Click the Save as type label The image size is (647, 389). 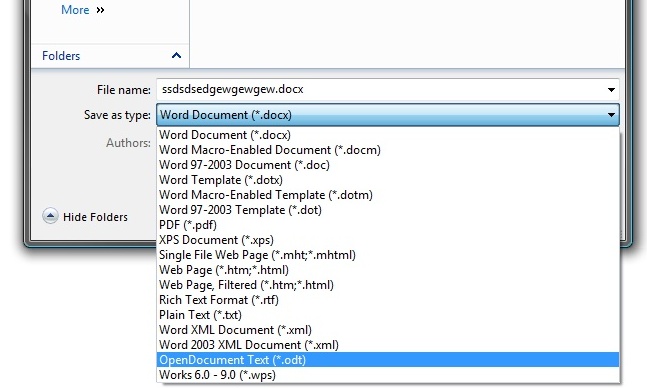coord(117,115)
